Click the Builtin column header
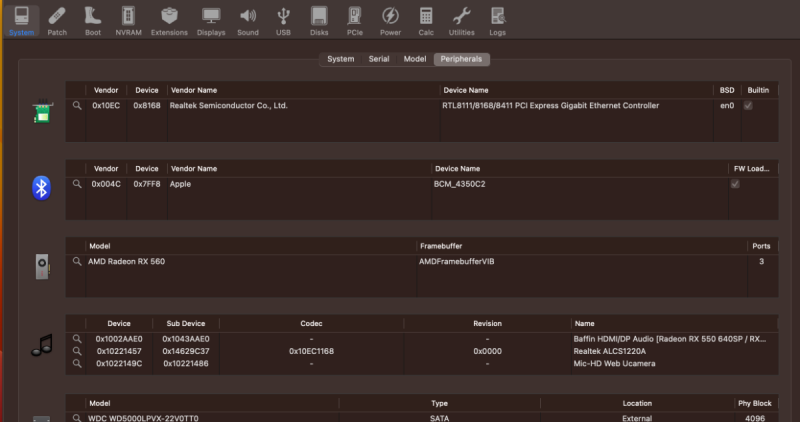The height and width of the screenshot is (422, 800). click(758, 90)
